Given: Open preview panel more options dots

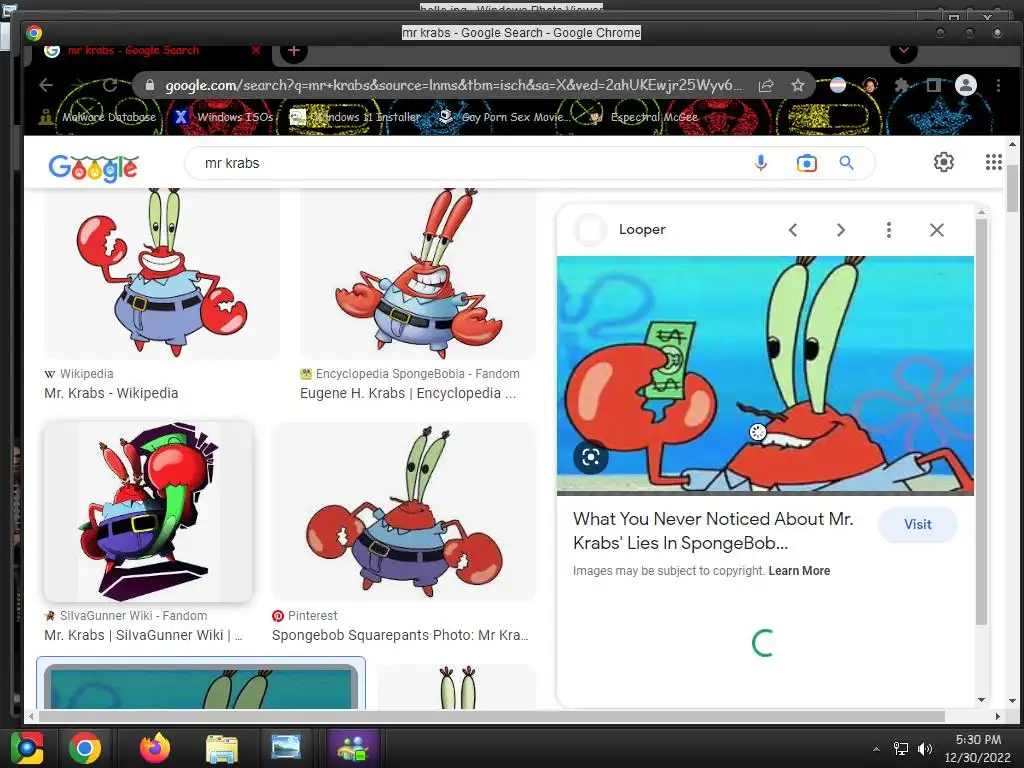Looking at the screenshot, I should (888, 230).
